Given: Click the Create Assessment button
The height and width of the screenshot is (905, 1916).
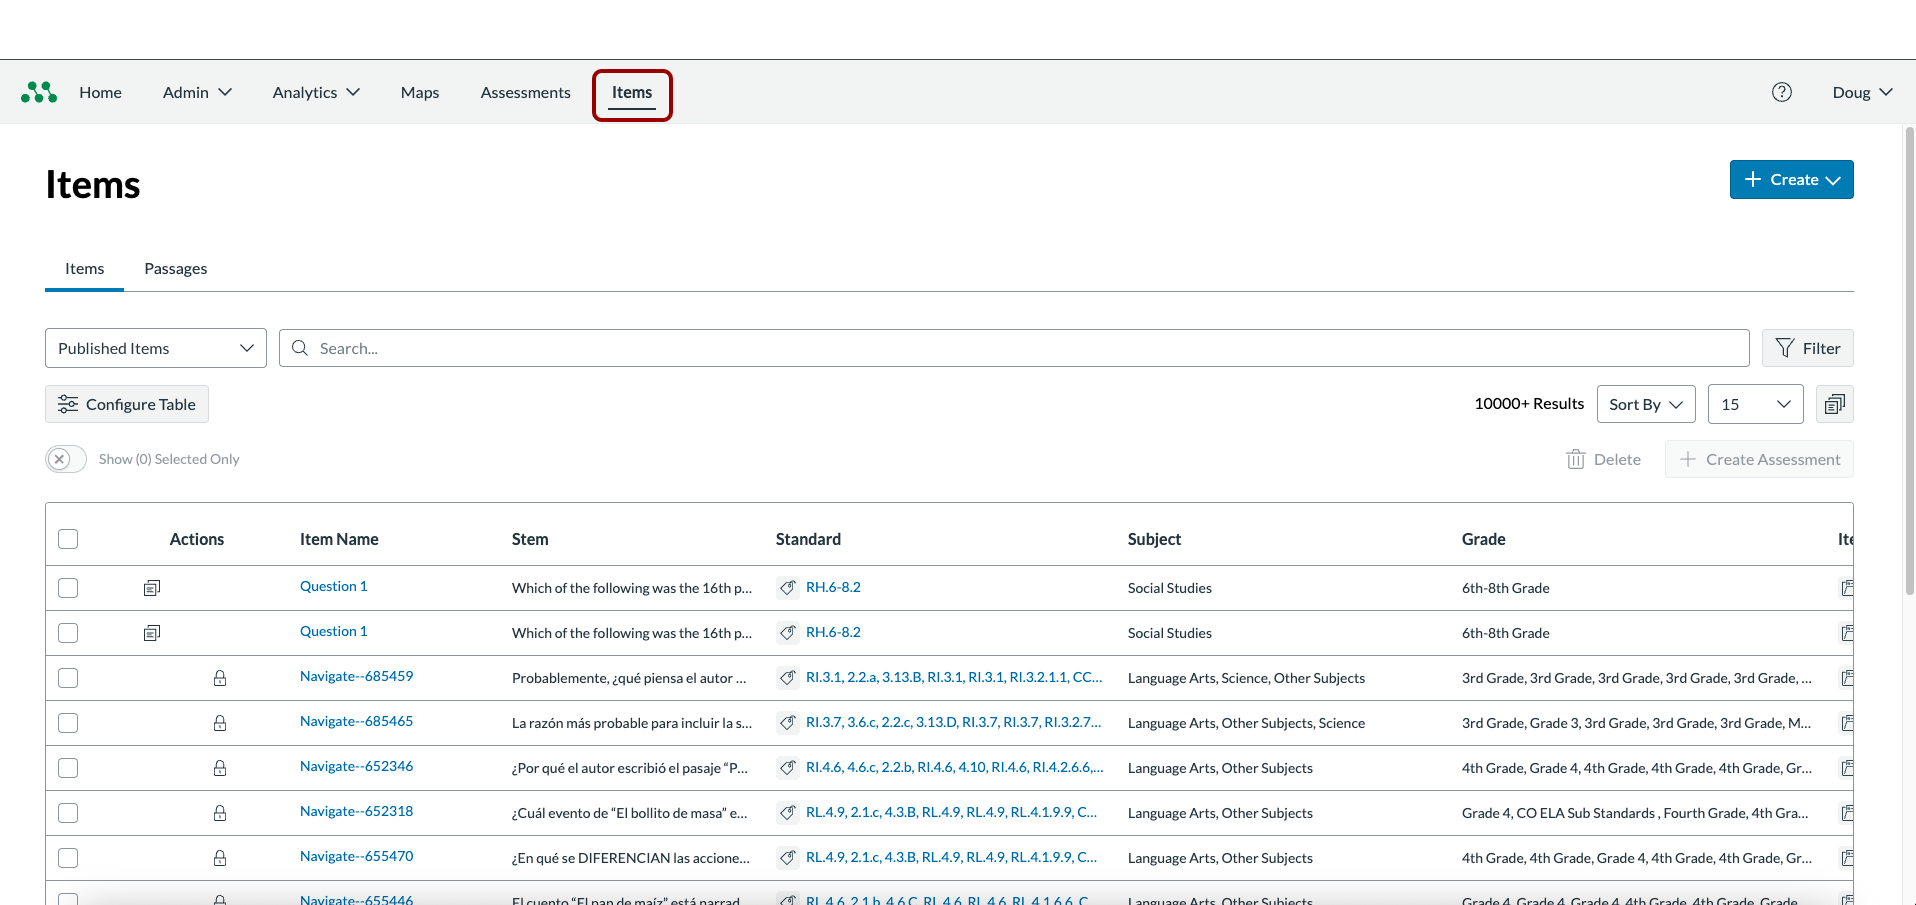Looking at the screenshot, I should click(1759, 459).
